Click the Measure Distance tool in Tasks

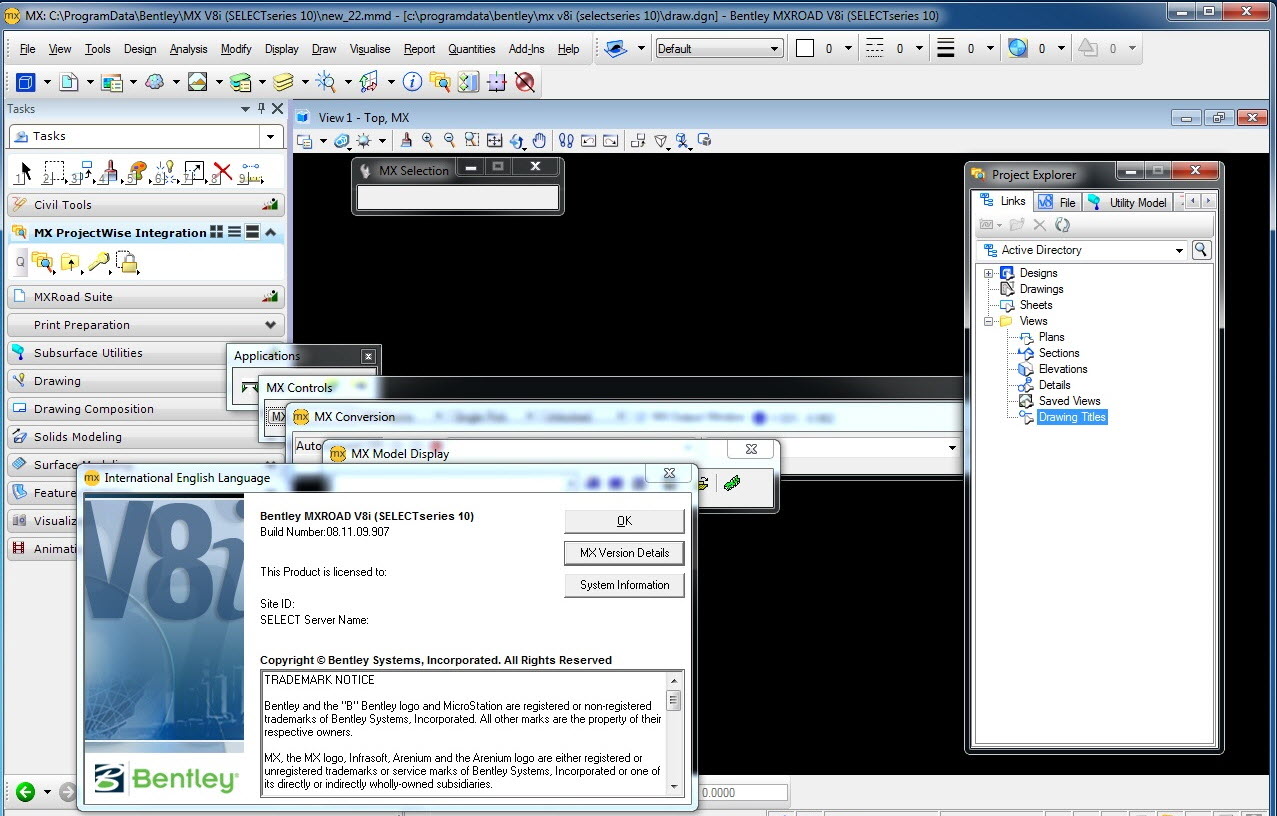pyautogui.click(x=250, y=172)
